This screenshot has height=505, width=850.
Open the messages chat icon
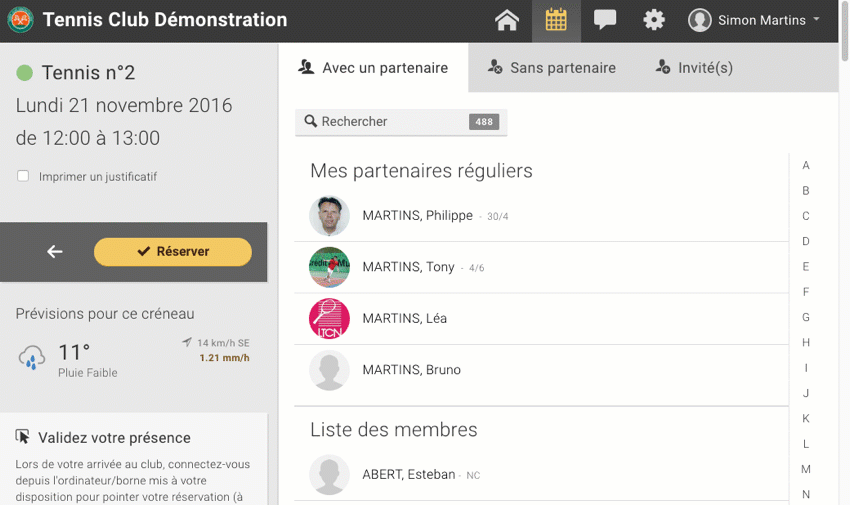coord(605,20)
